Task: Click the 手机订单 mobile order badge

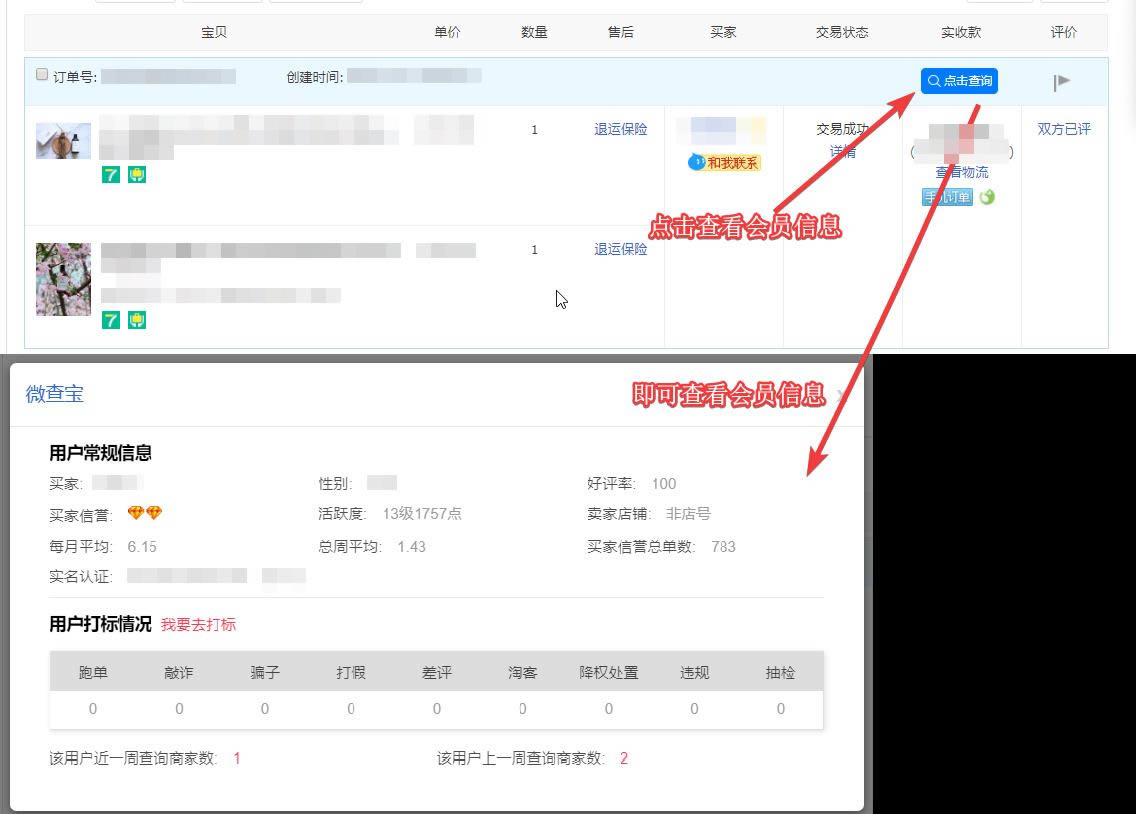Action: click(x=946, y=197)
